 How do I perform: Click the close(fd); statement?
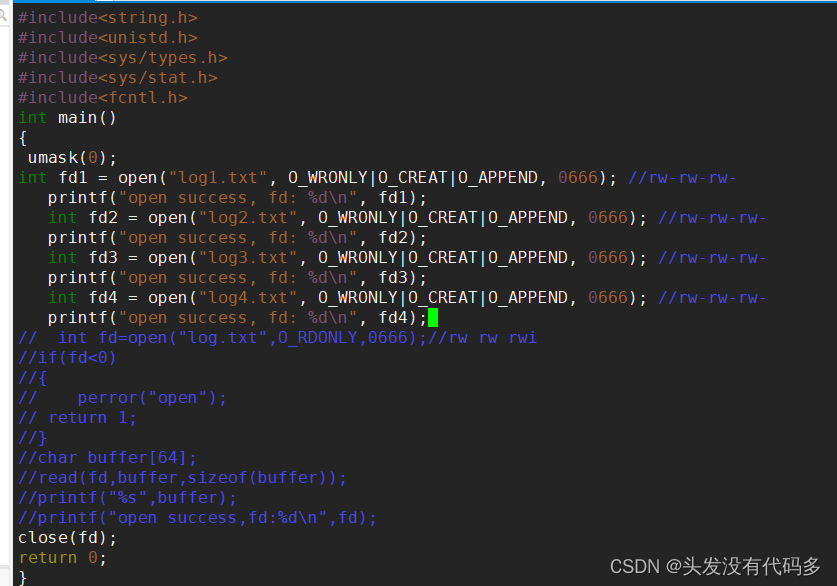[67, 538]
